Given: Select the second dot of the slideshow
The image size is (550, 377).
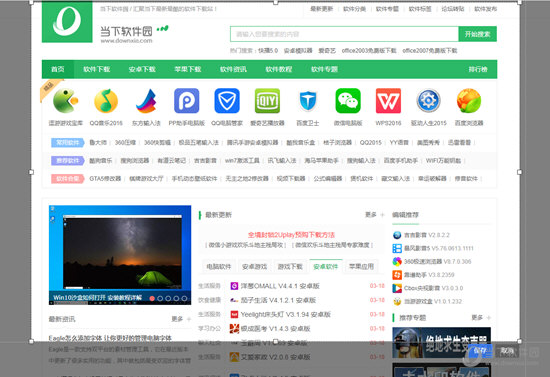Looking at the screenshot, I should tap(160, 298).
